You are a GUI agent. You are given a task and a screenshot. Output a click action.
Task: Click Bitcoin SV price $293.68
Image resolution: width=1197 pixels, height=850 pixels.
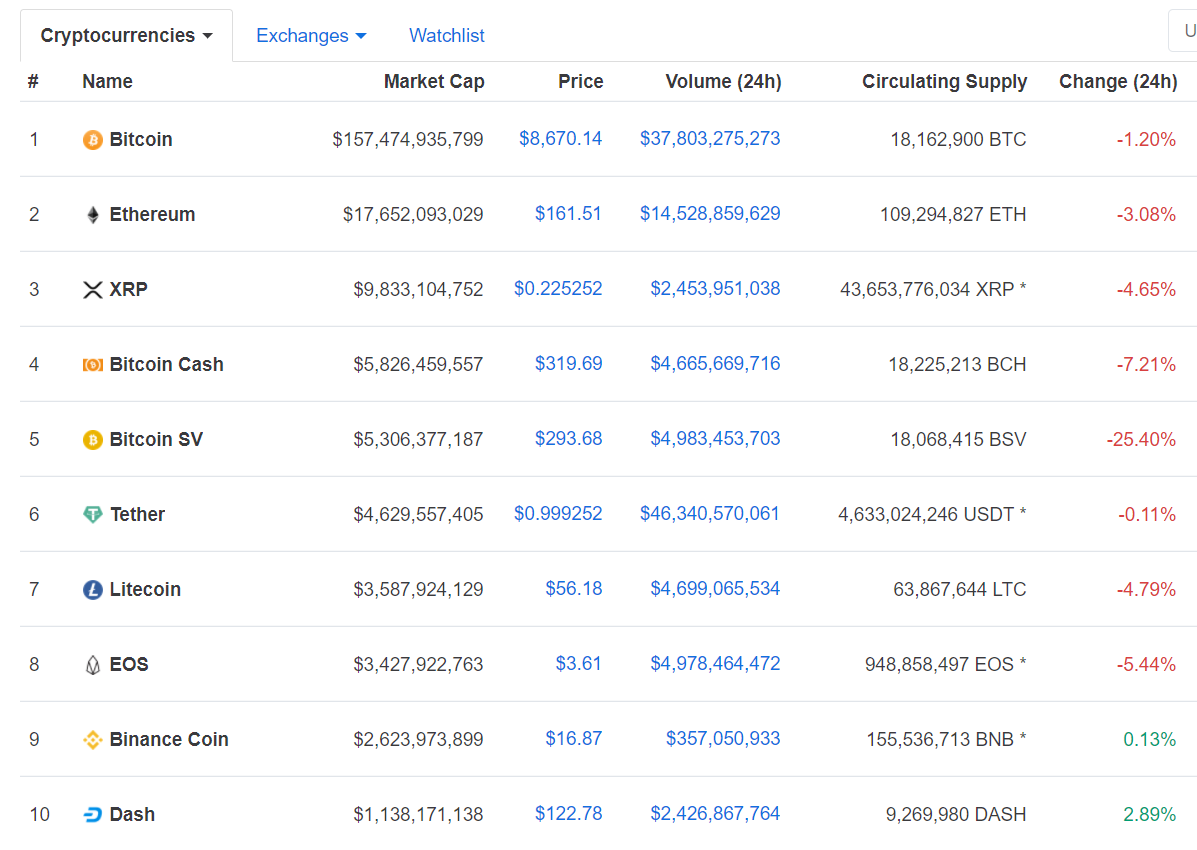point(568,439)
